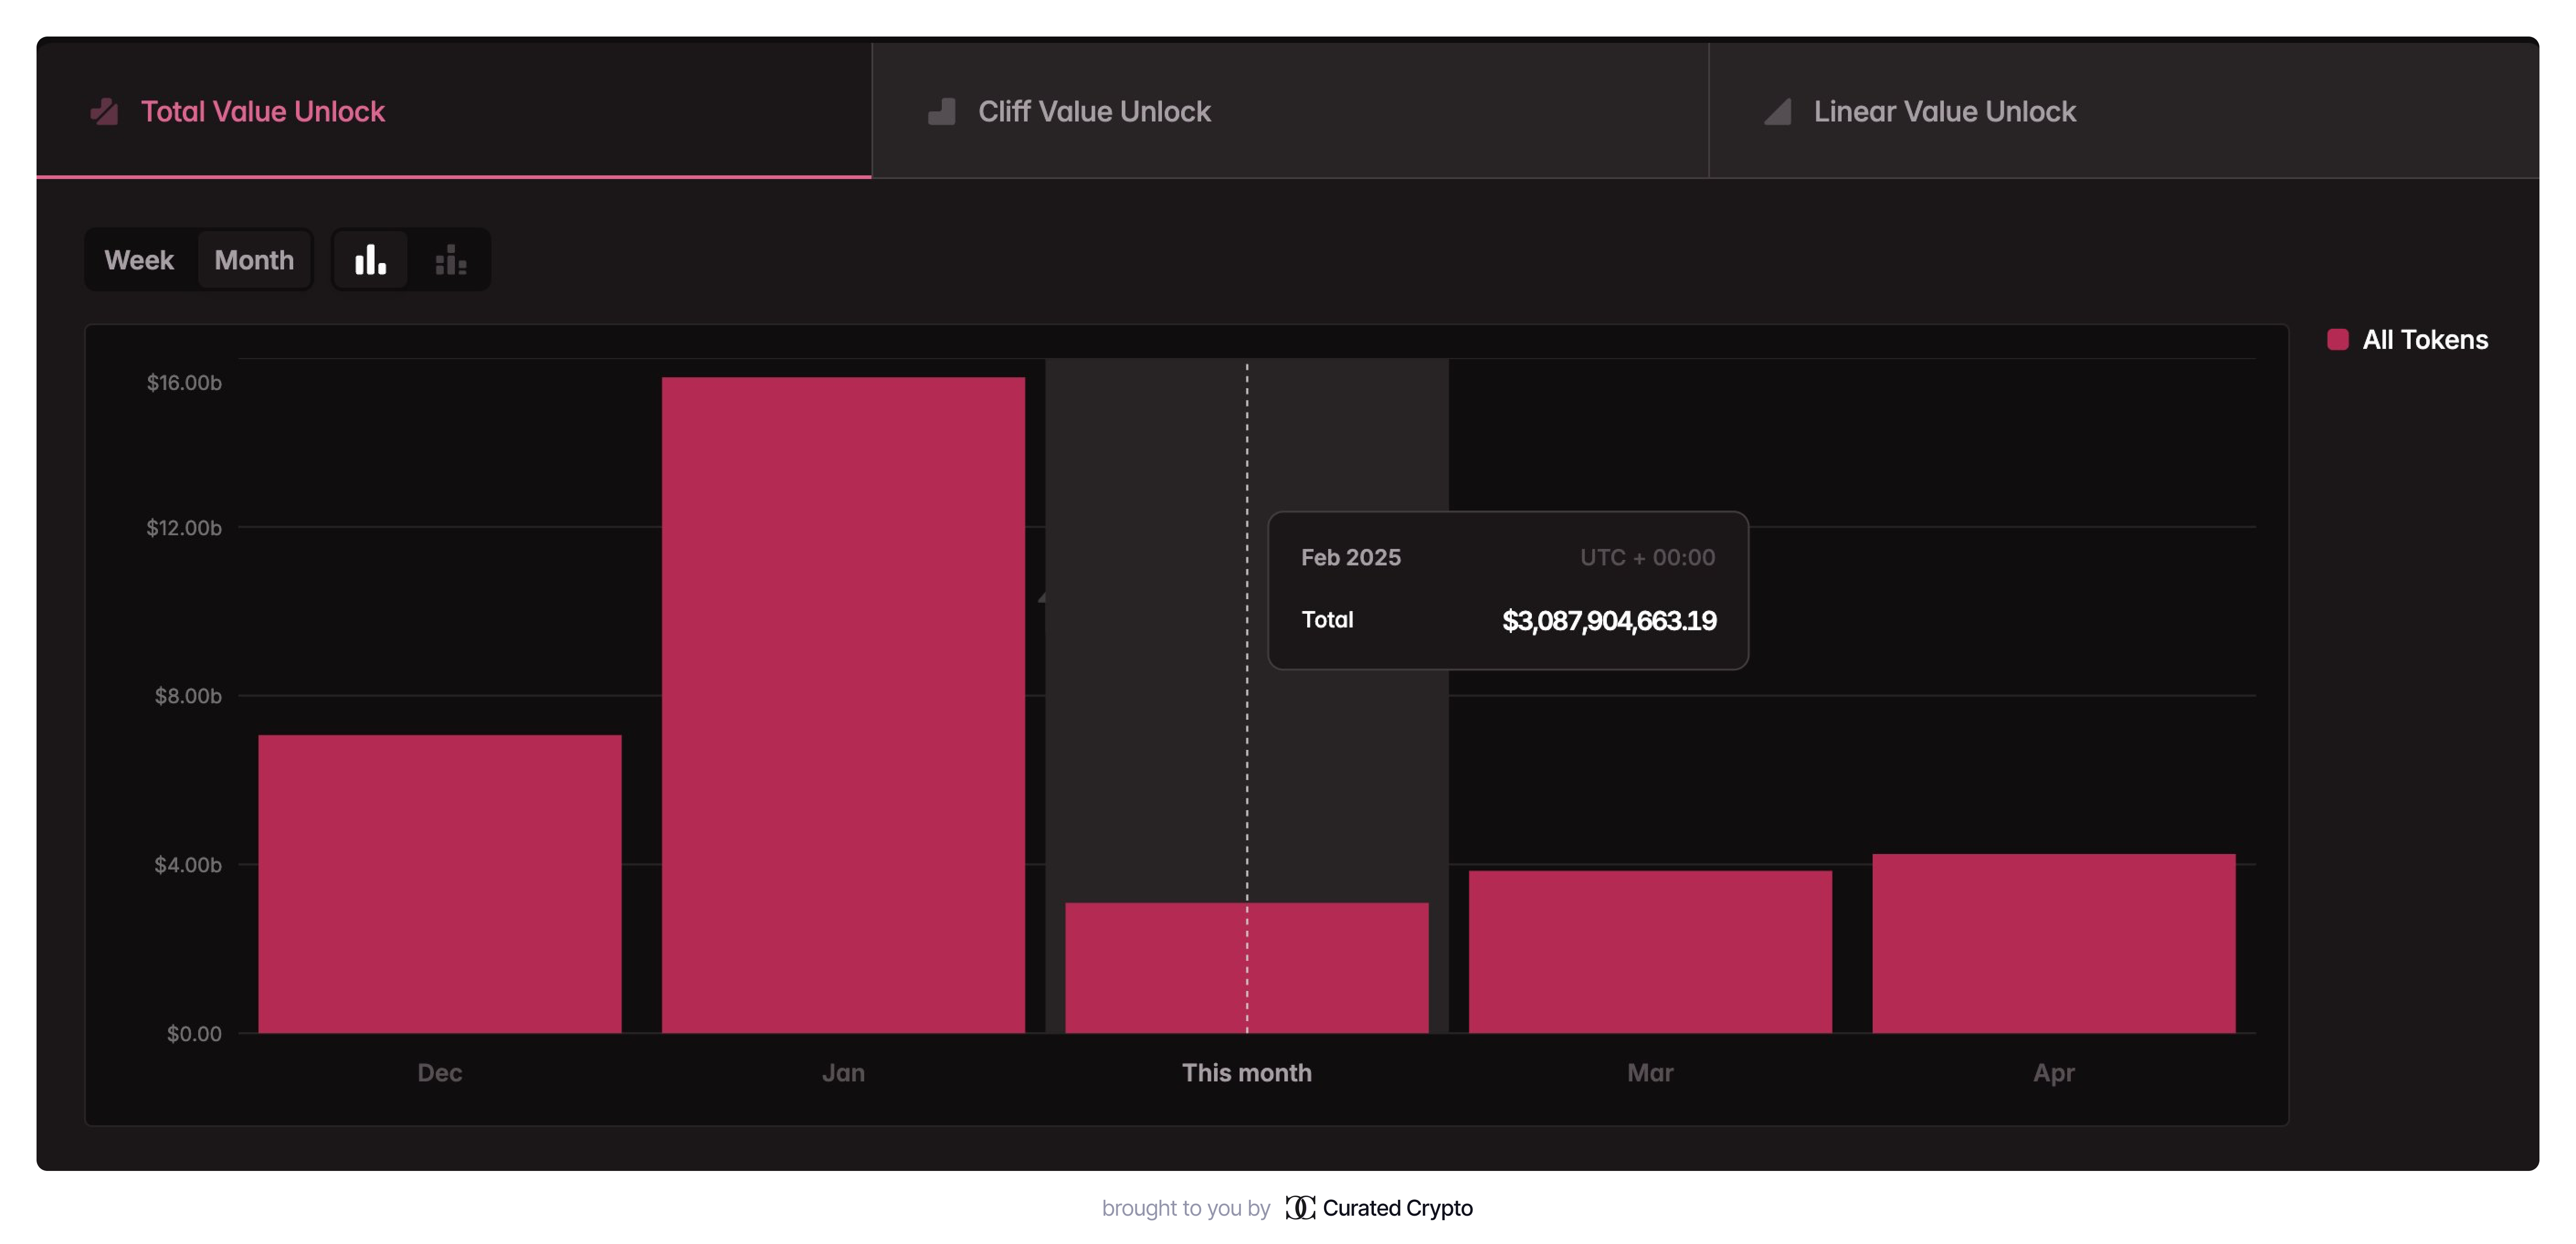2576x1244 pixels.
Task: Open the Cliff Value Unlock tab
Action: (x=1094, y=111)
